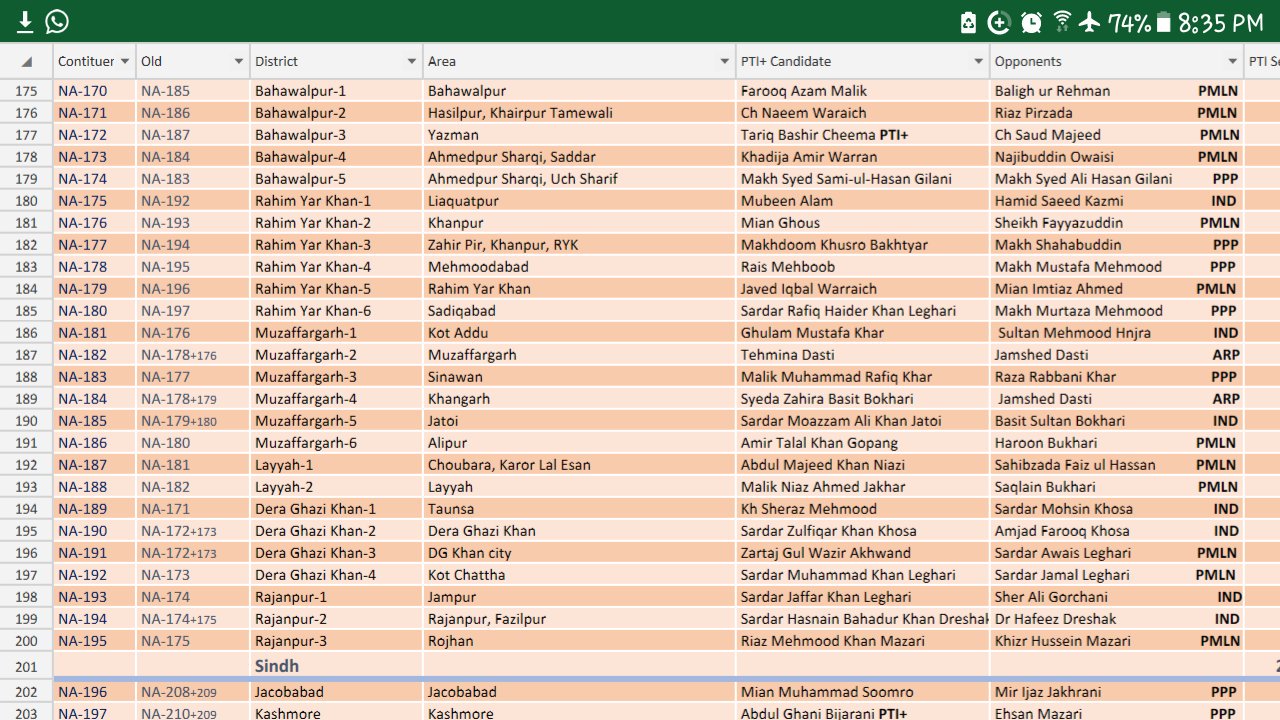Click the select-all corner triangle

(x=27, y=62)
